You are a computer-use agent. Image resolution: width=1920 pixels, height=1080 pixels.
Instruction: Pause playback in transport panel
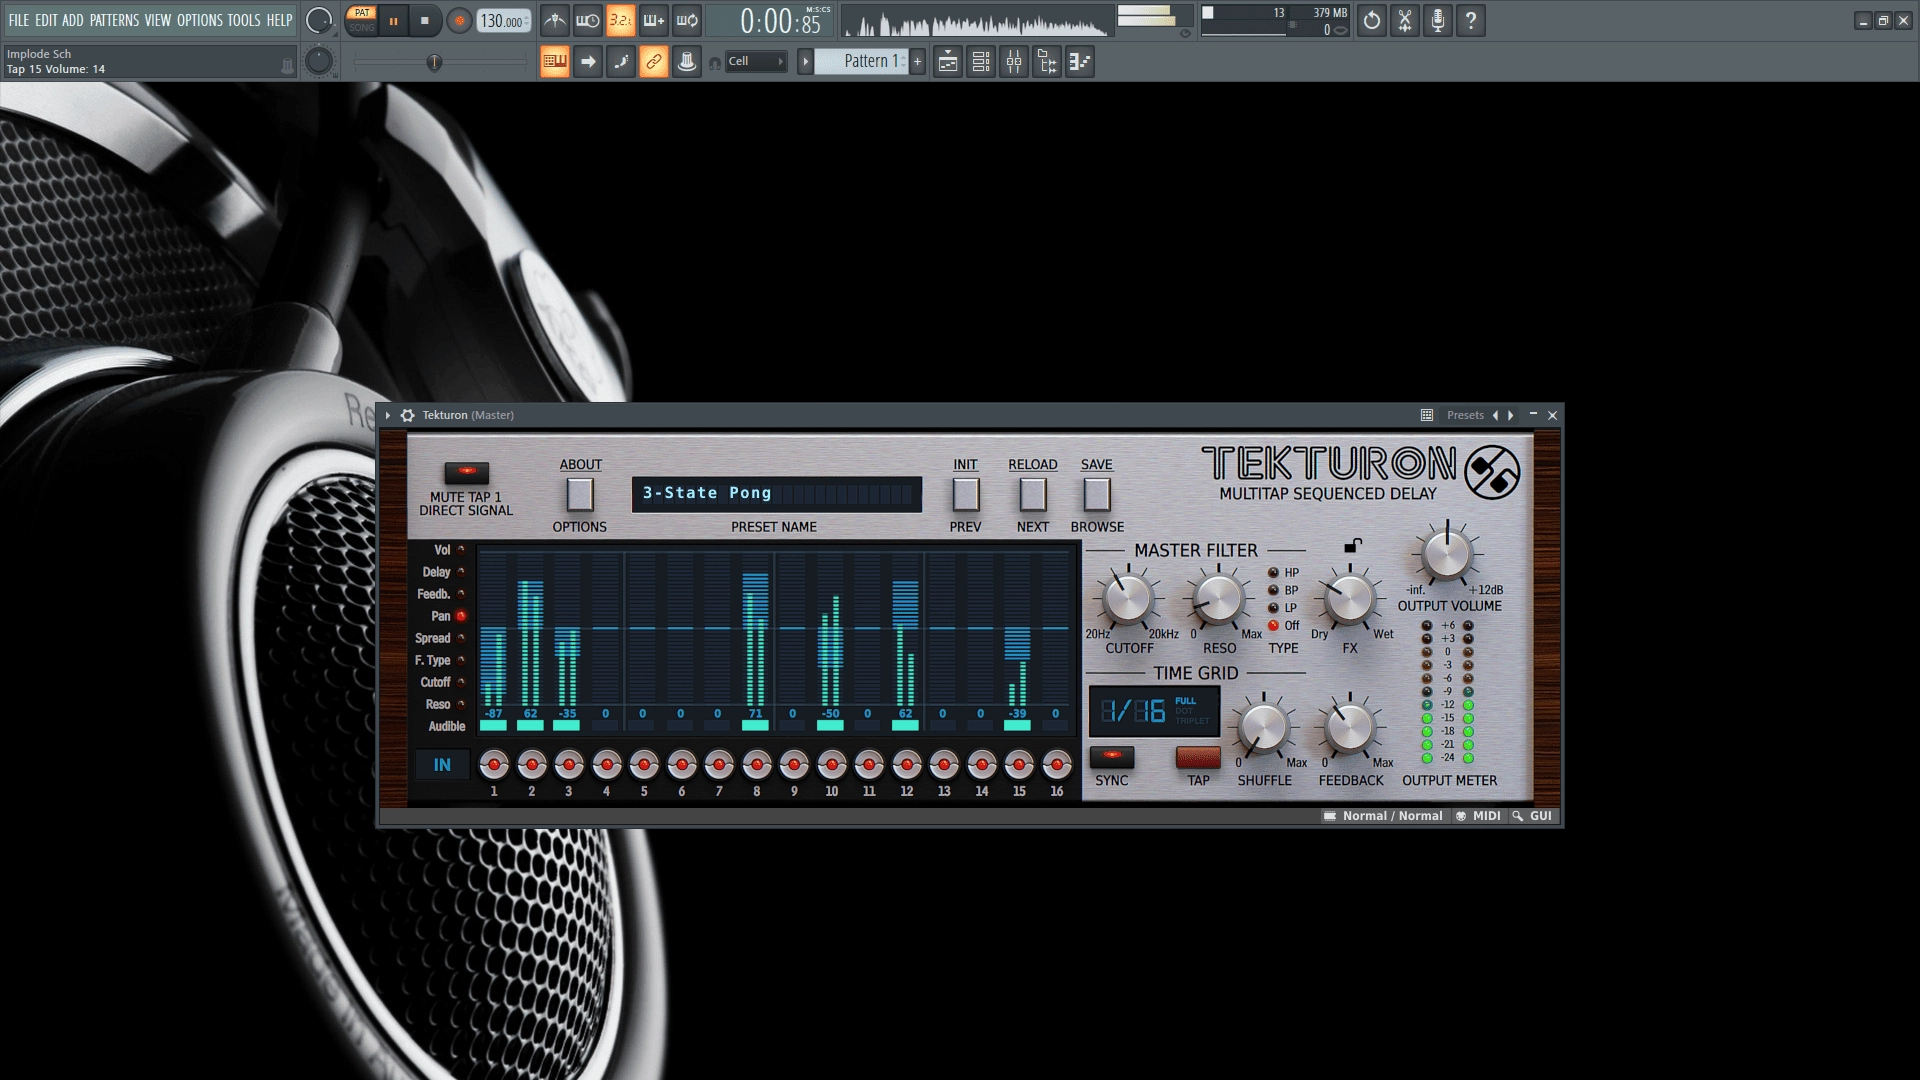[x=394, y=21]
